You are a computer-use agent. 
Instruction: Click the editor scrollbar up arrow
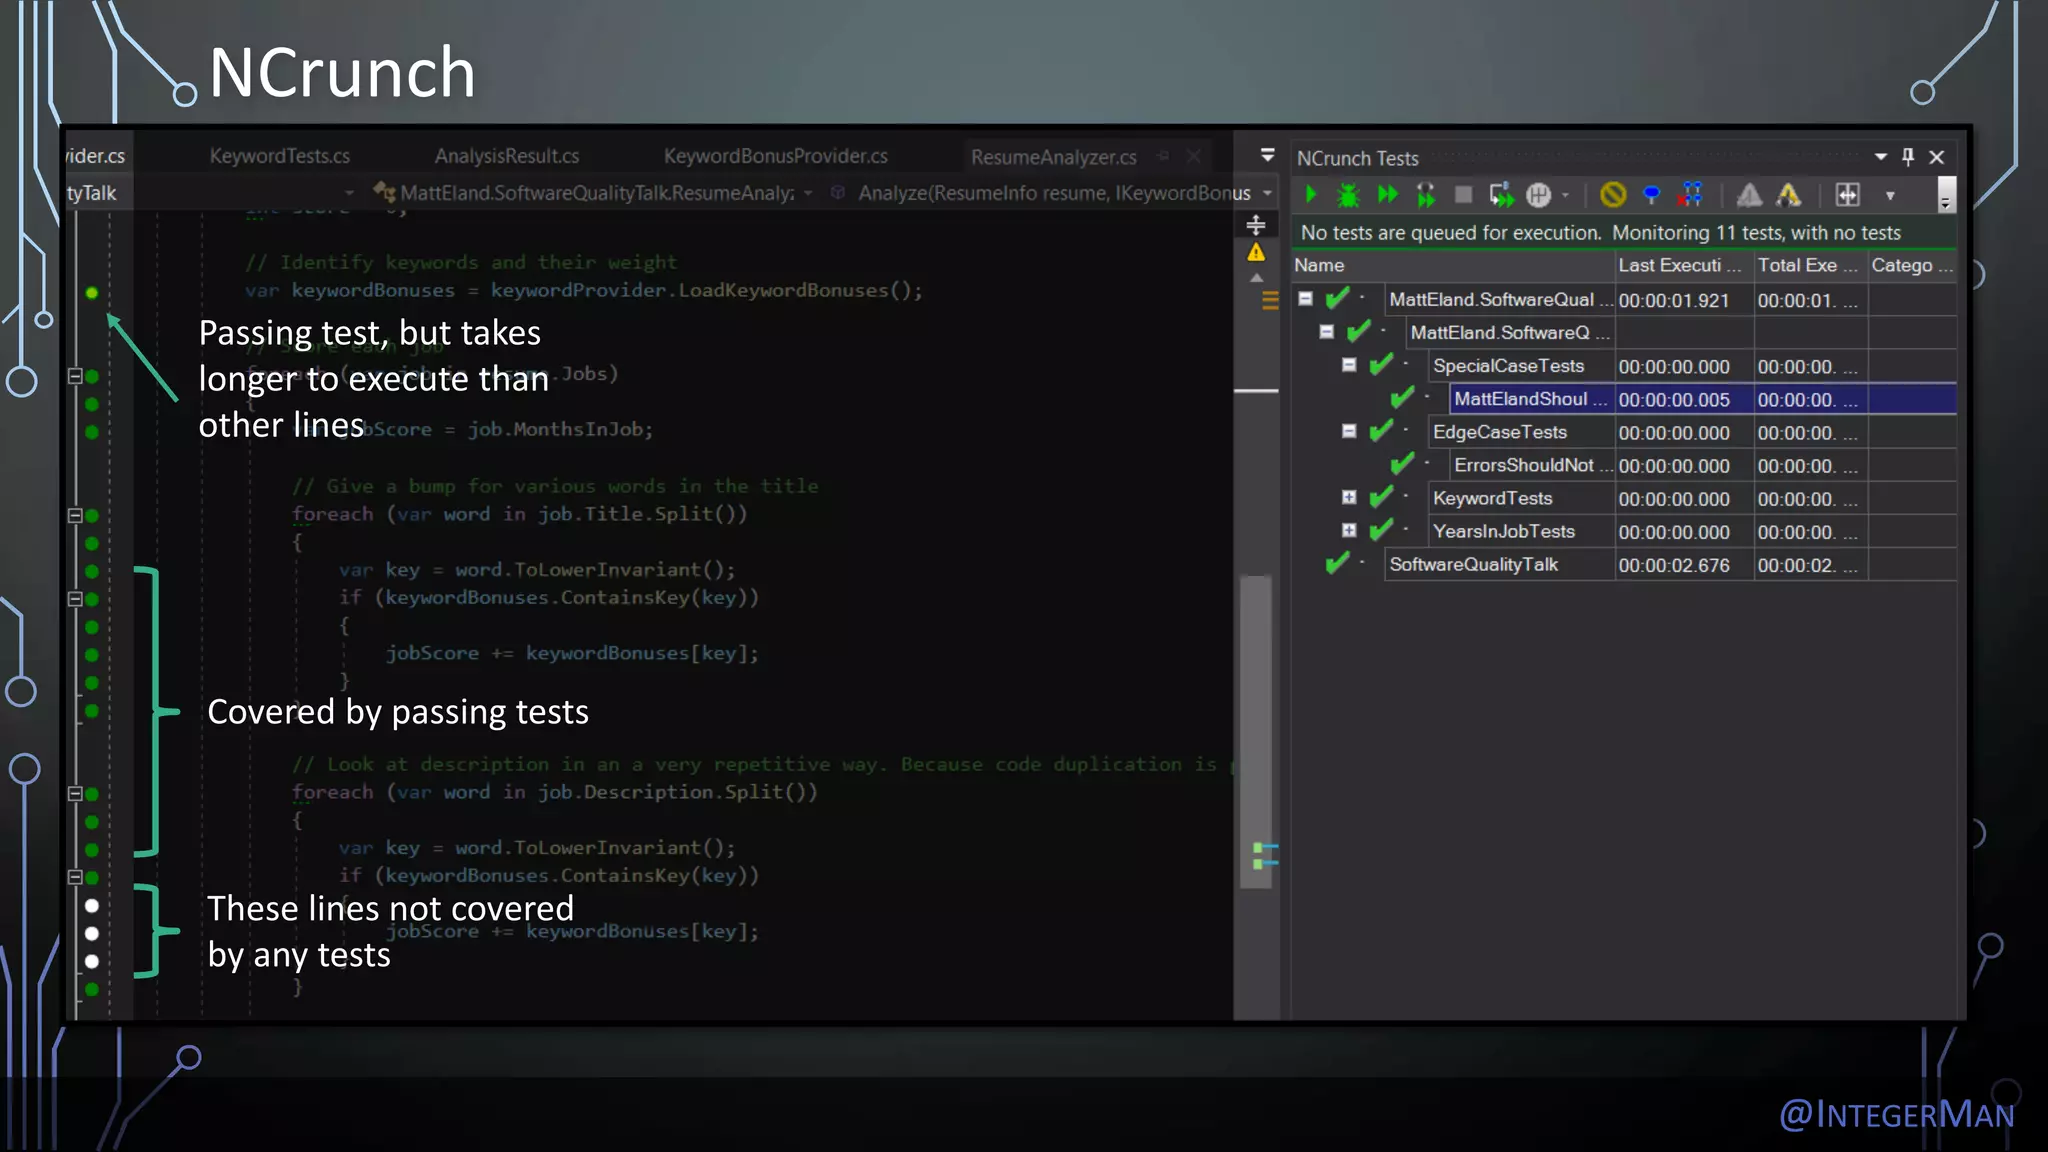tap(1256, 278)
